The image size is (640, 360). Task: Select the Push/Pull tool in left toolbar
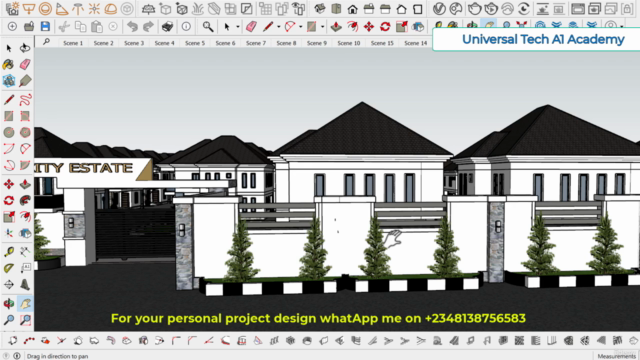25,184
